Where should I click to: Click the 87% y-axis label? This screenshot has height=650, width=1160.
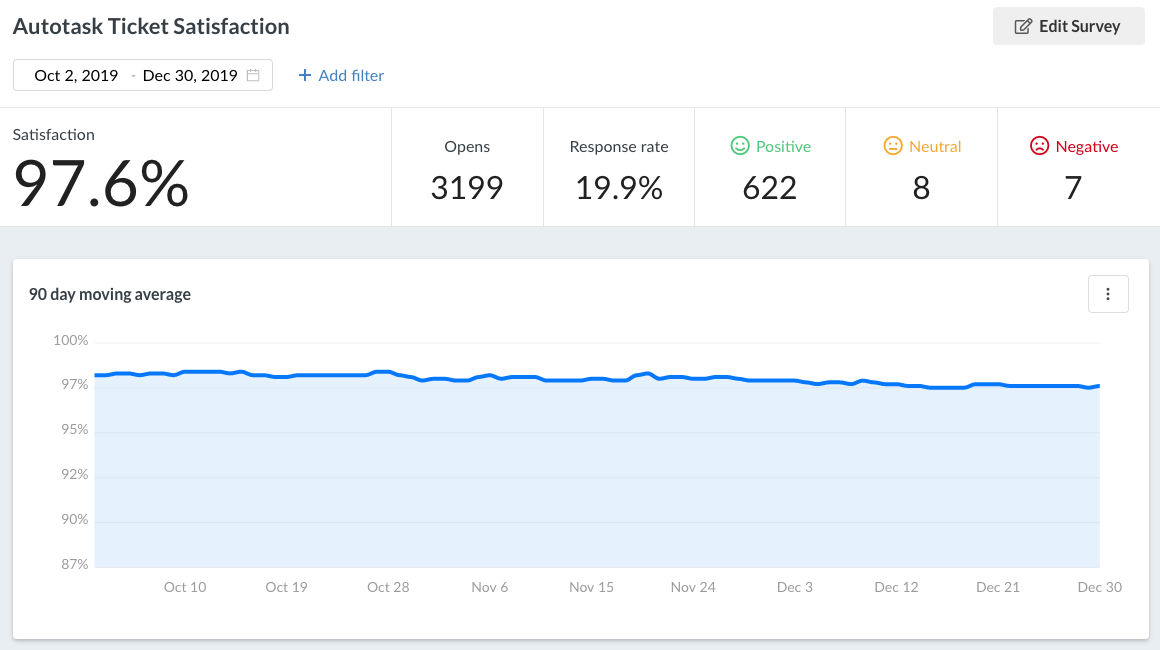coord(75,564)
